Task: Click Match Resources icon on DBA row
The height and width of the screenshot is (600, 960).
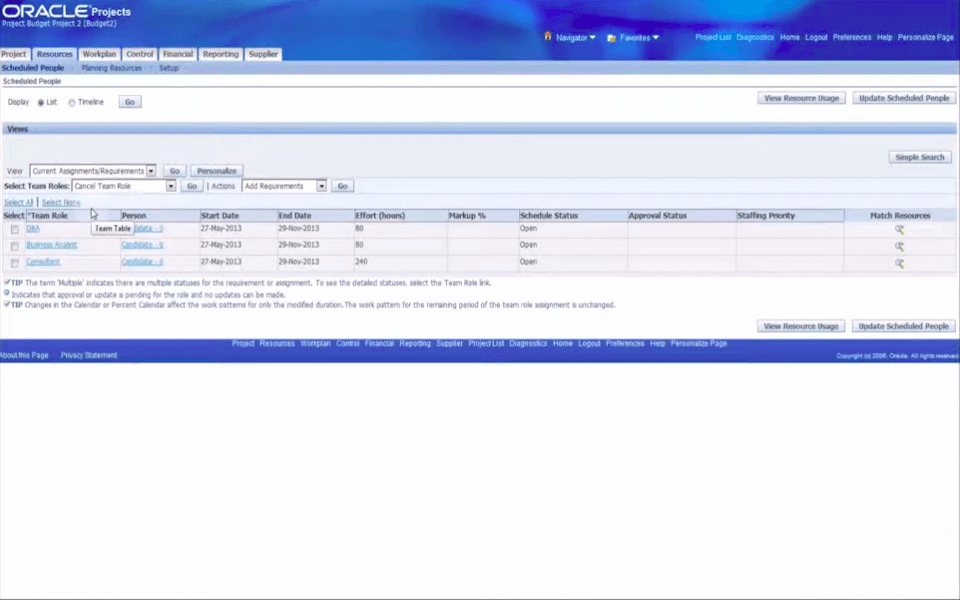Action: 898,228
